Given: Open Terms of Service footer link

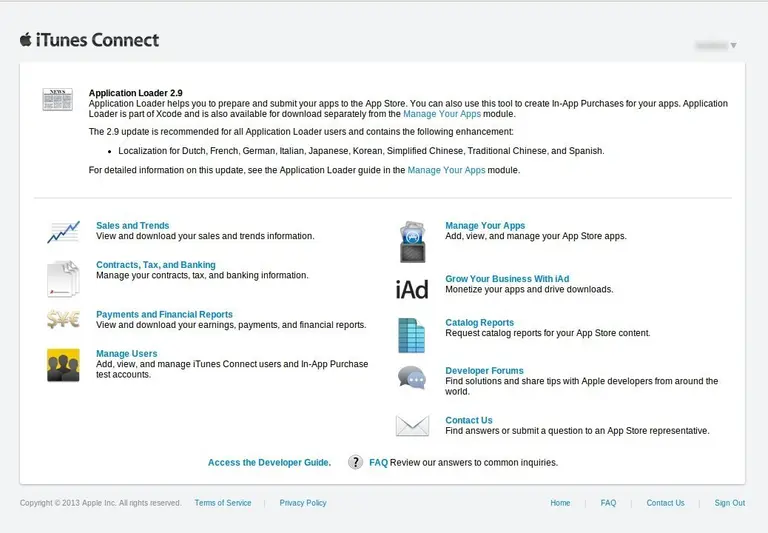Looking at the screenshot, I should (x=223, y=503).
